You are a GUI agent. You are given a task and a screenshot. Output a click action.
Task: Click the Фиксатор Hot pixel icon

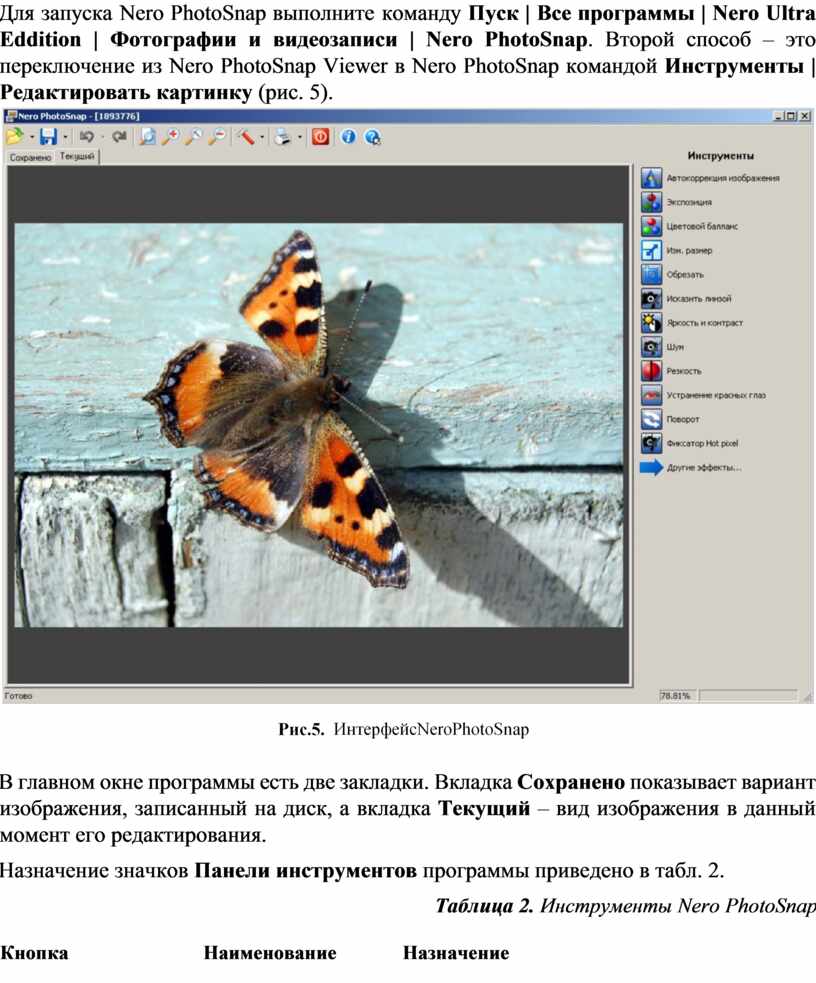tap(651, 443)
